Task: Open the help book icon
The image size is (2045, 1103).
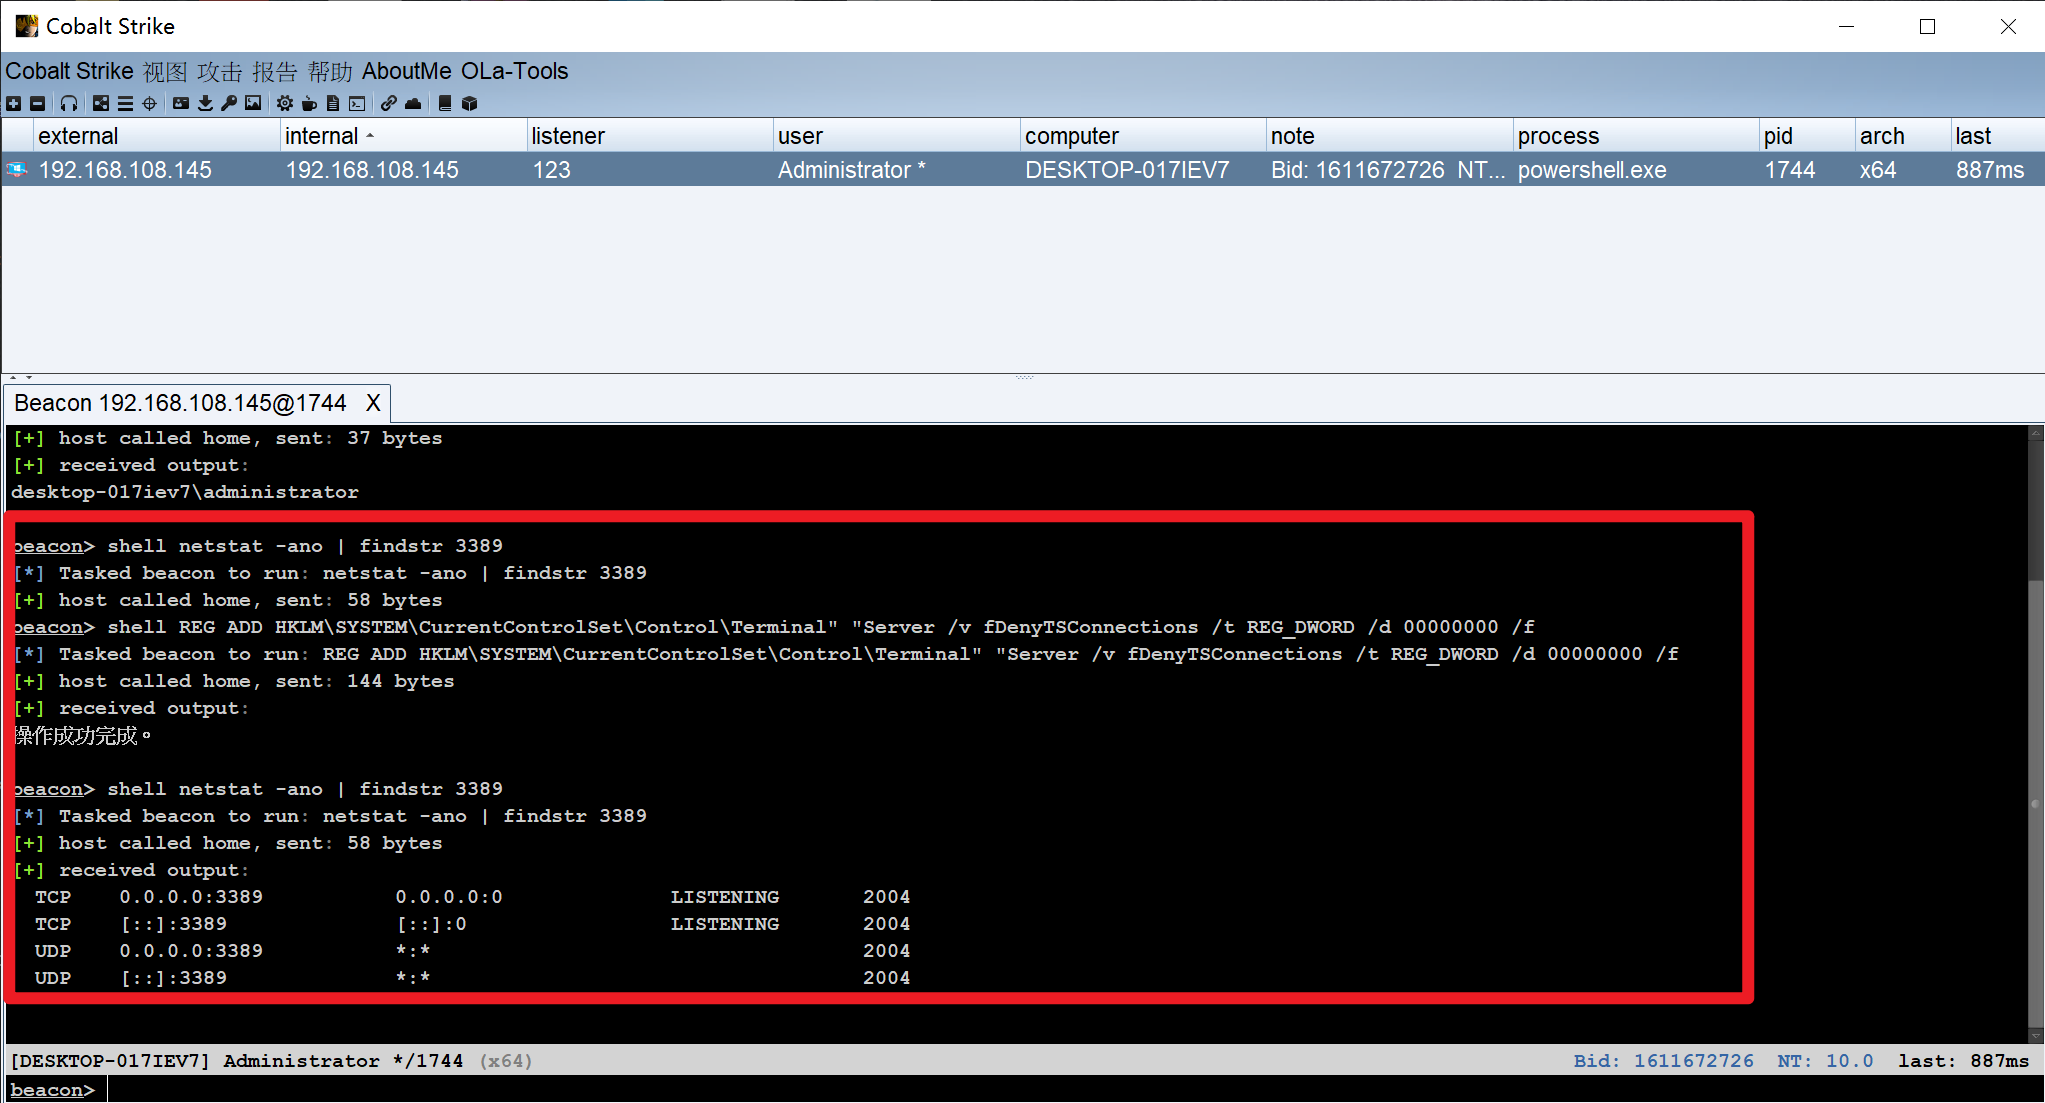Action: point(445,103)
